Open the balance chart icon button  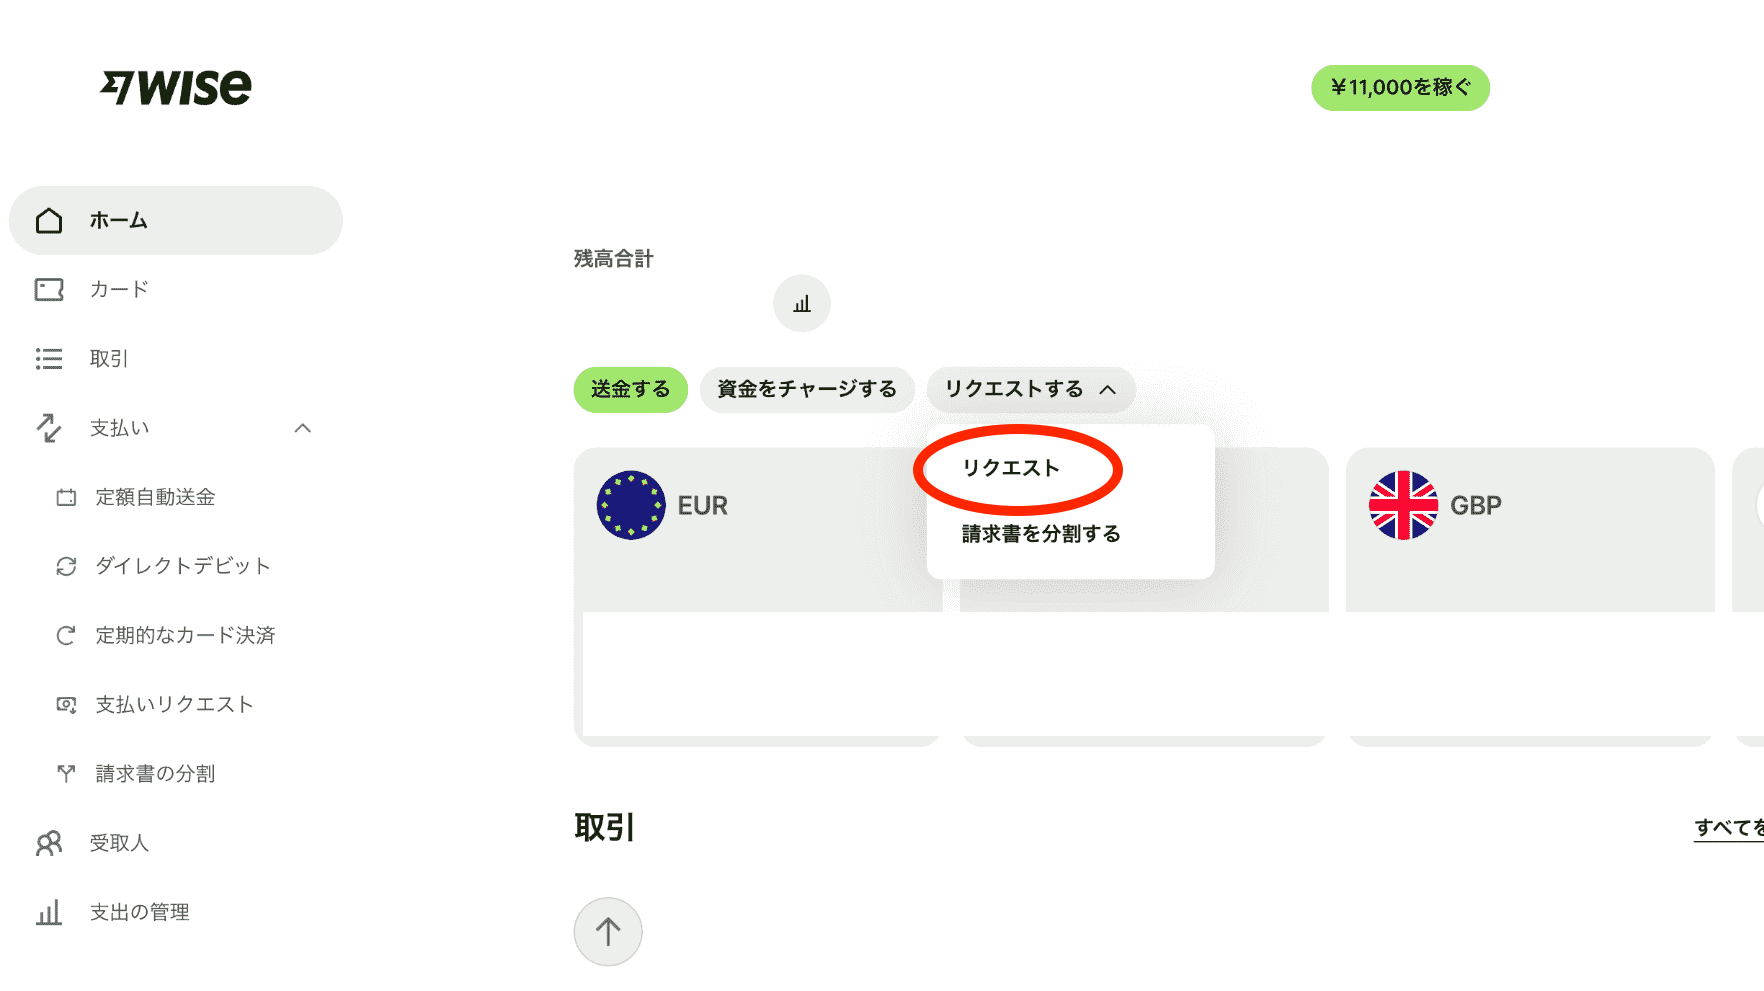802,303
